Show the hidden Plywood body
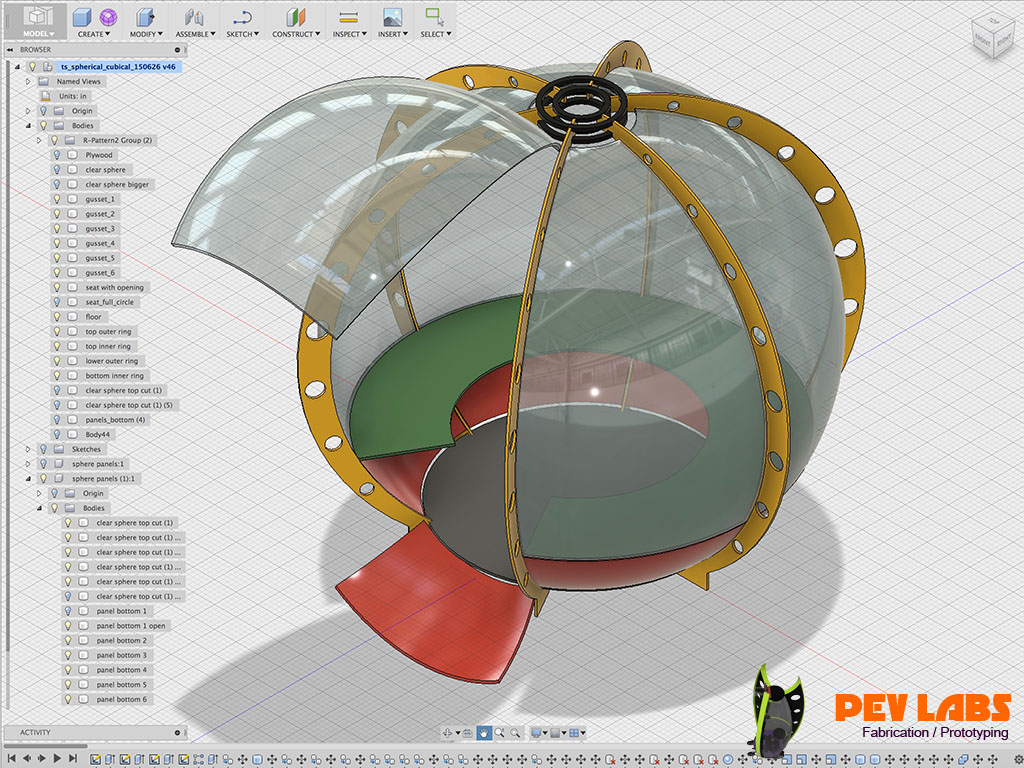The image size is (1024, 768). pyautogui.click(x=56, y=155)
